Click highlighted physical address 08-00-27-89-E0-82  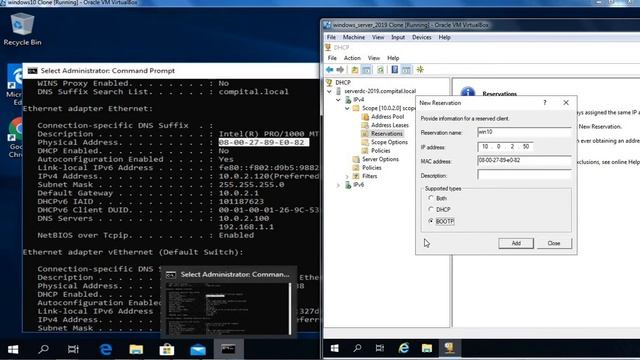[263, 142]
